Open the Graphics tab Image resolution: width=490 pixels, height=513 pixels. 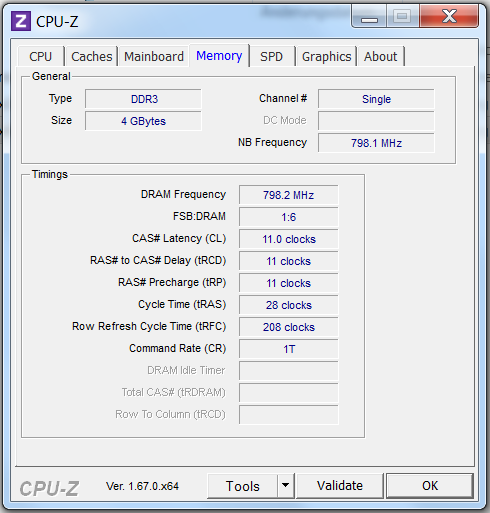click(x=326, y=56)
